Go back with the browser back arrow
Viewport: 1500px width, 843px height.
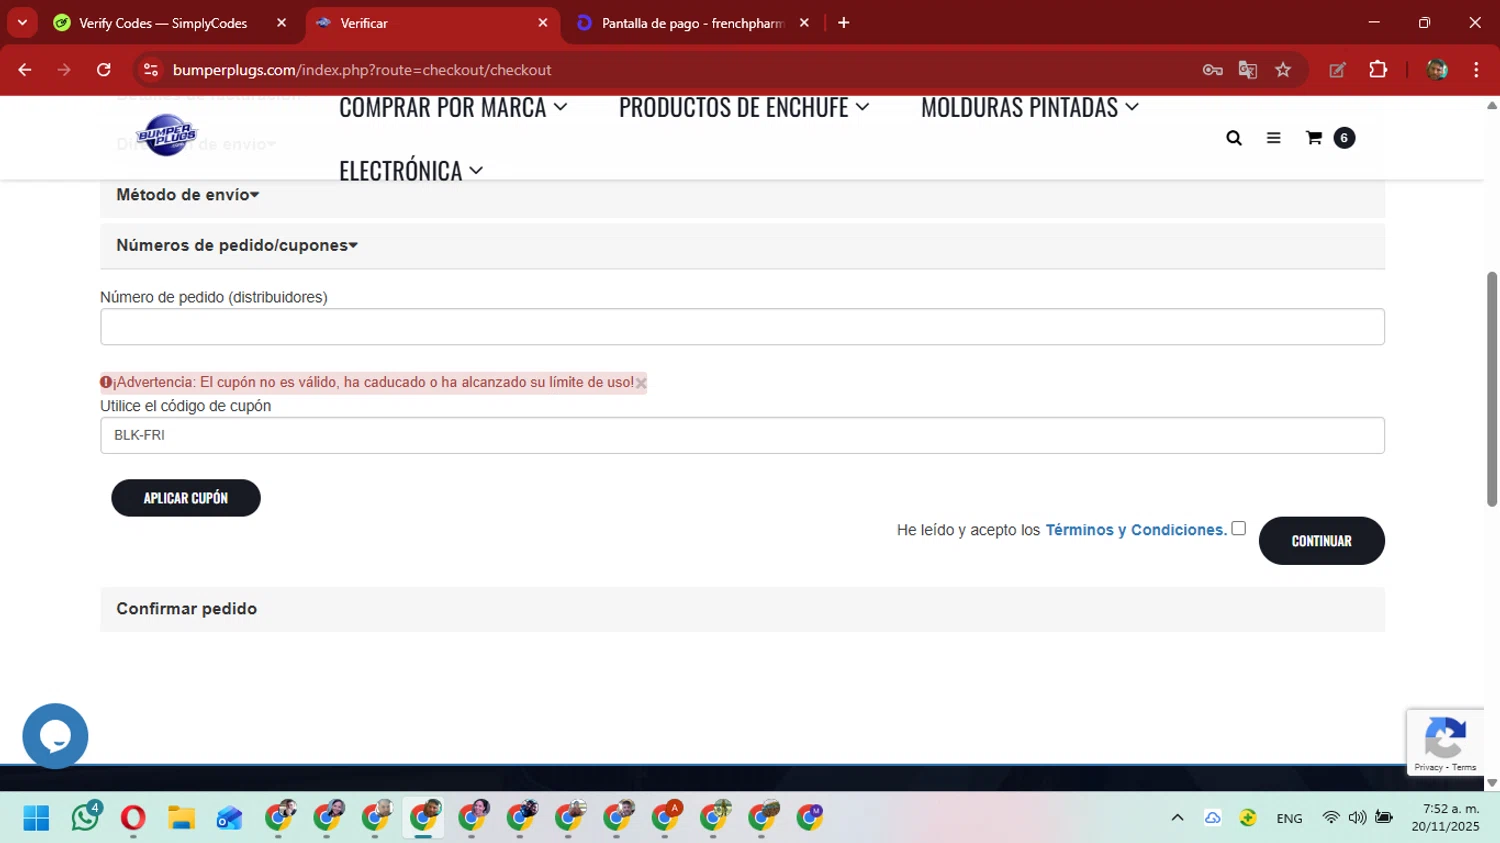coord(25,70)
